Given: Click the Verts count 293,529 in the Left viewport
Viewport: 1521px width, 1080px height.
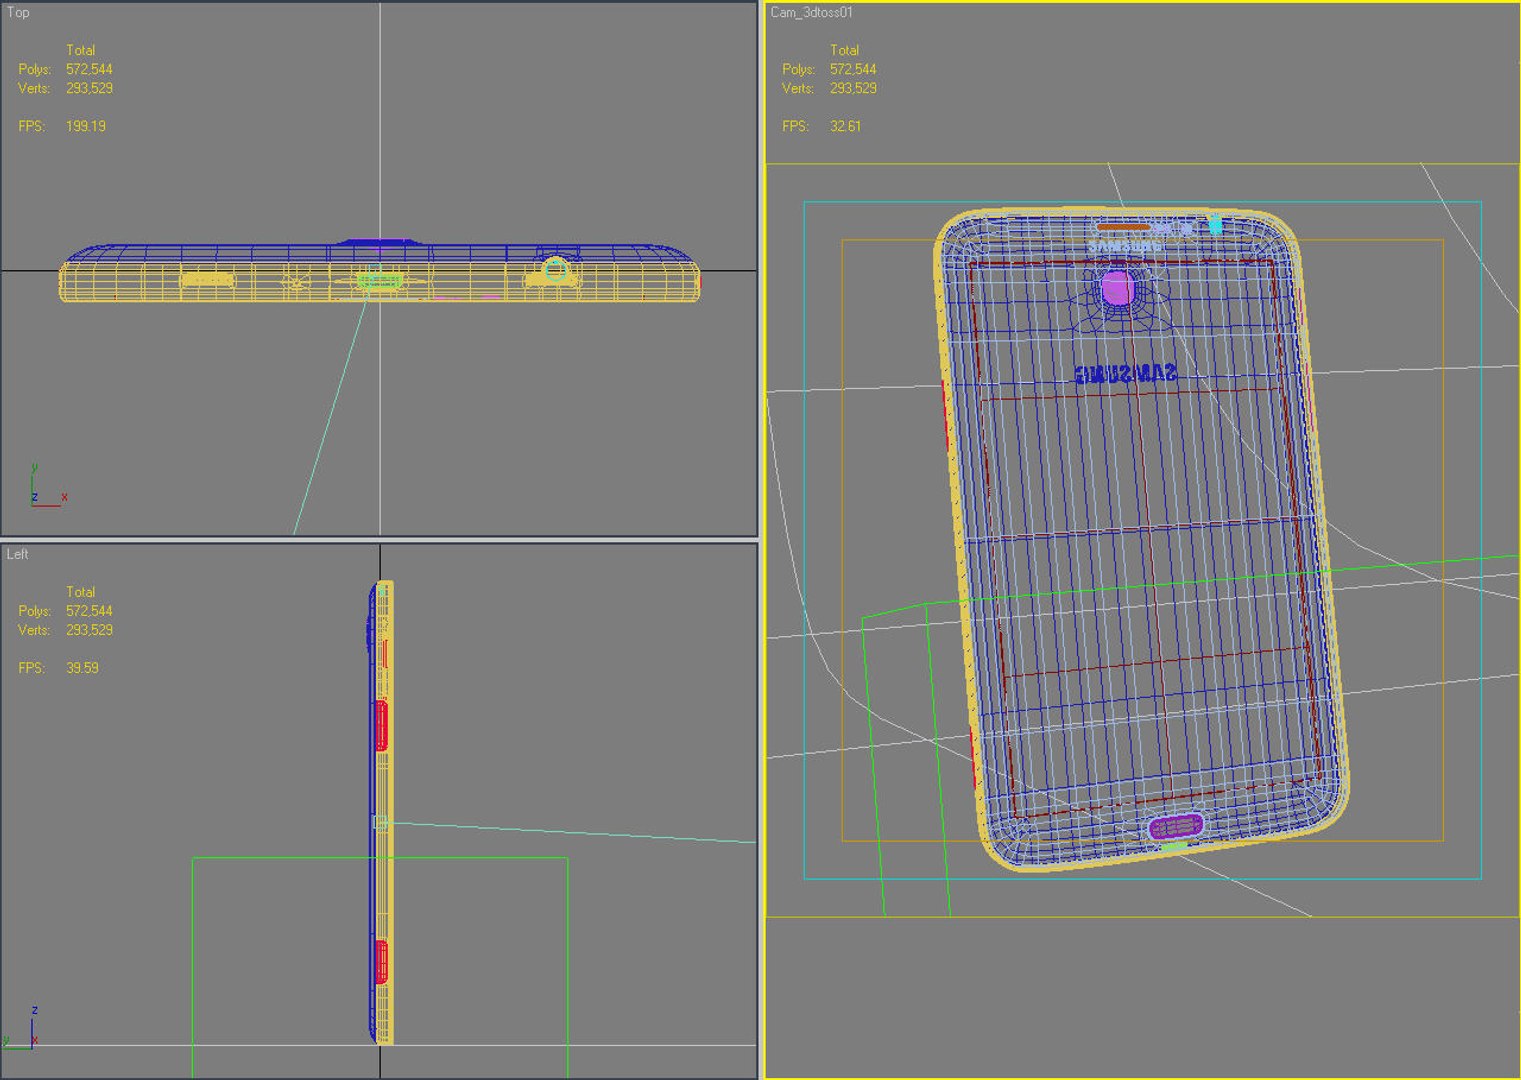Looking at the screenshot, I should click(90, 630).
